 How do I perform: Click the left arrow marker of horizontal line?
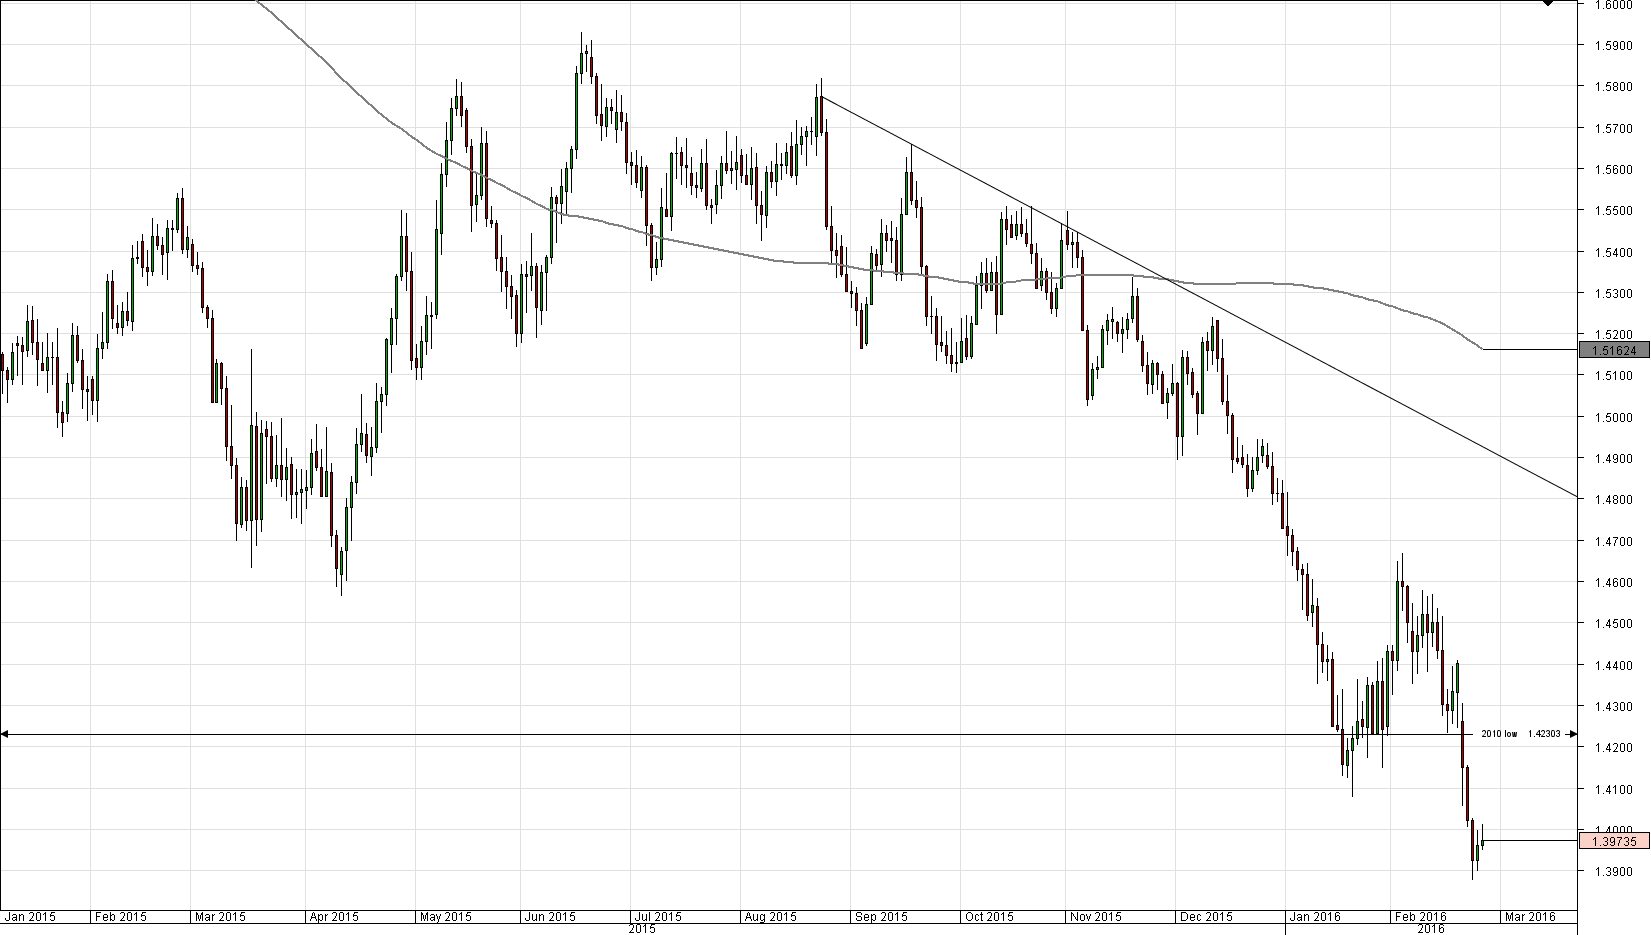[5, 735]
